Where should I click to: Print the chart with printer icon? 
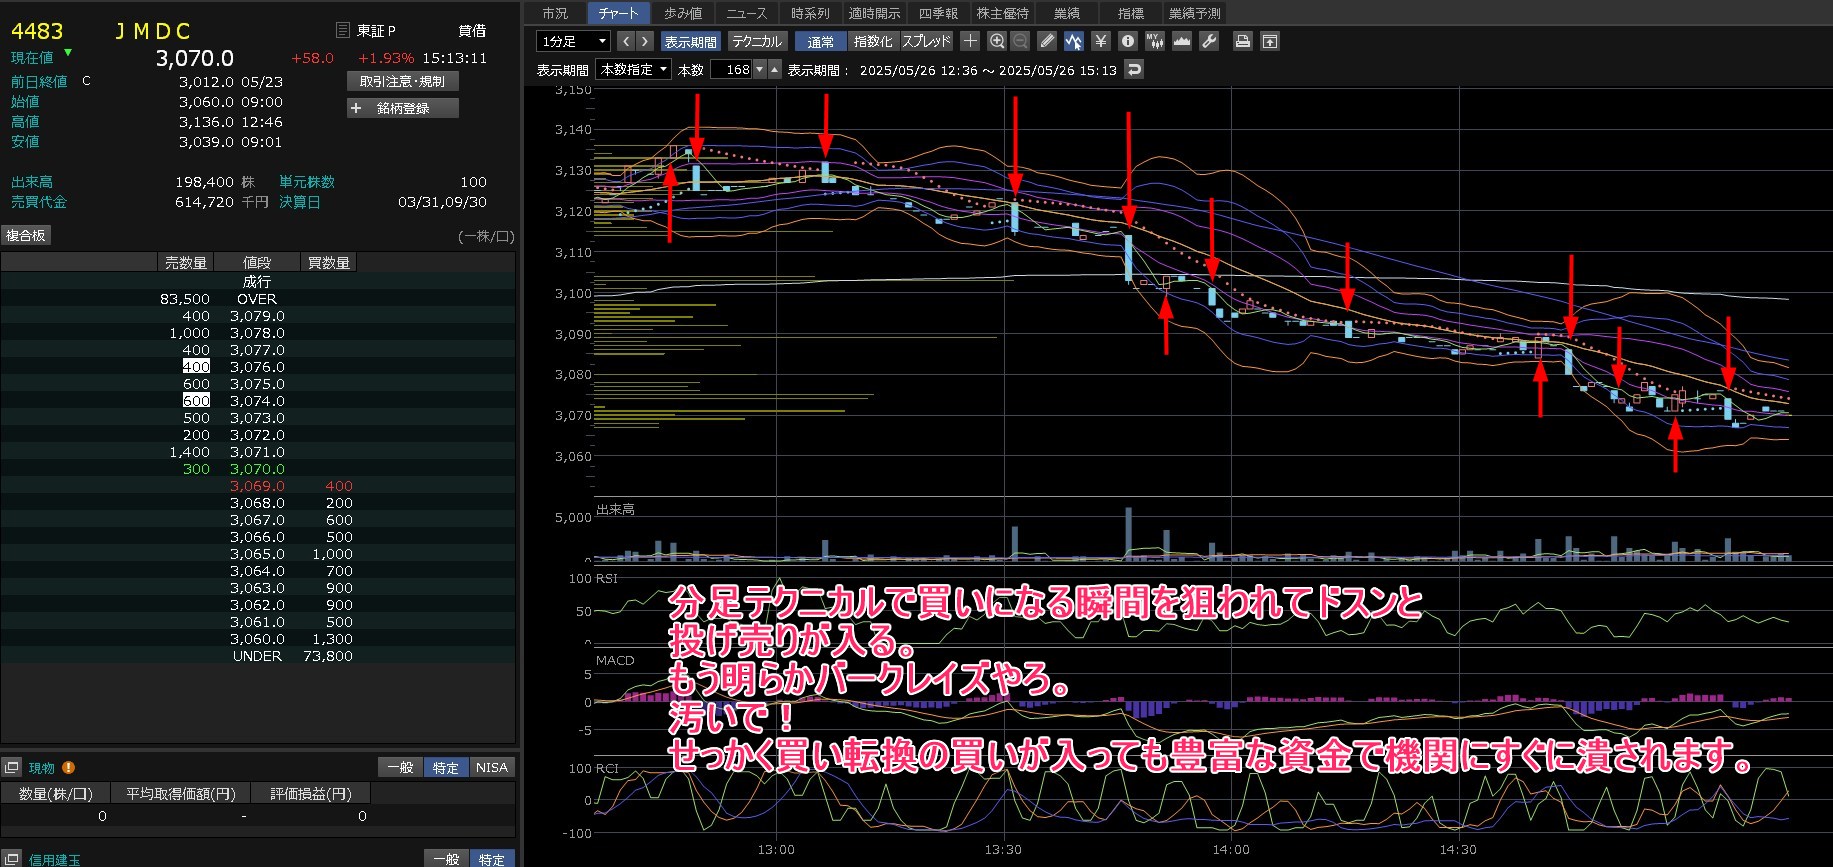pos(1242,41)
